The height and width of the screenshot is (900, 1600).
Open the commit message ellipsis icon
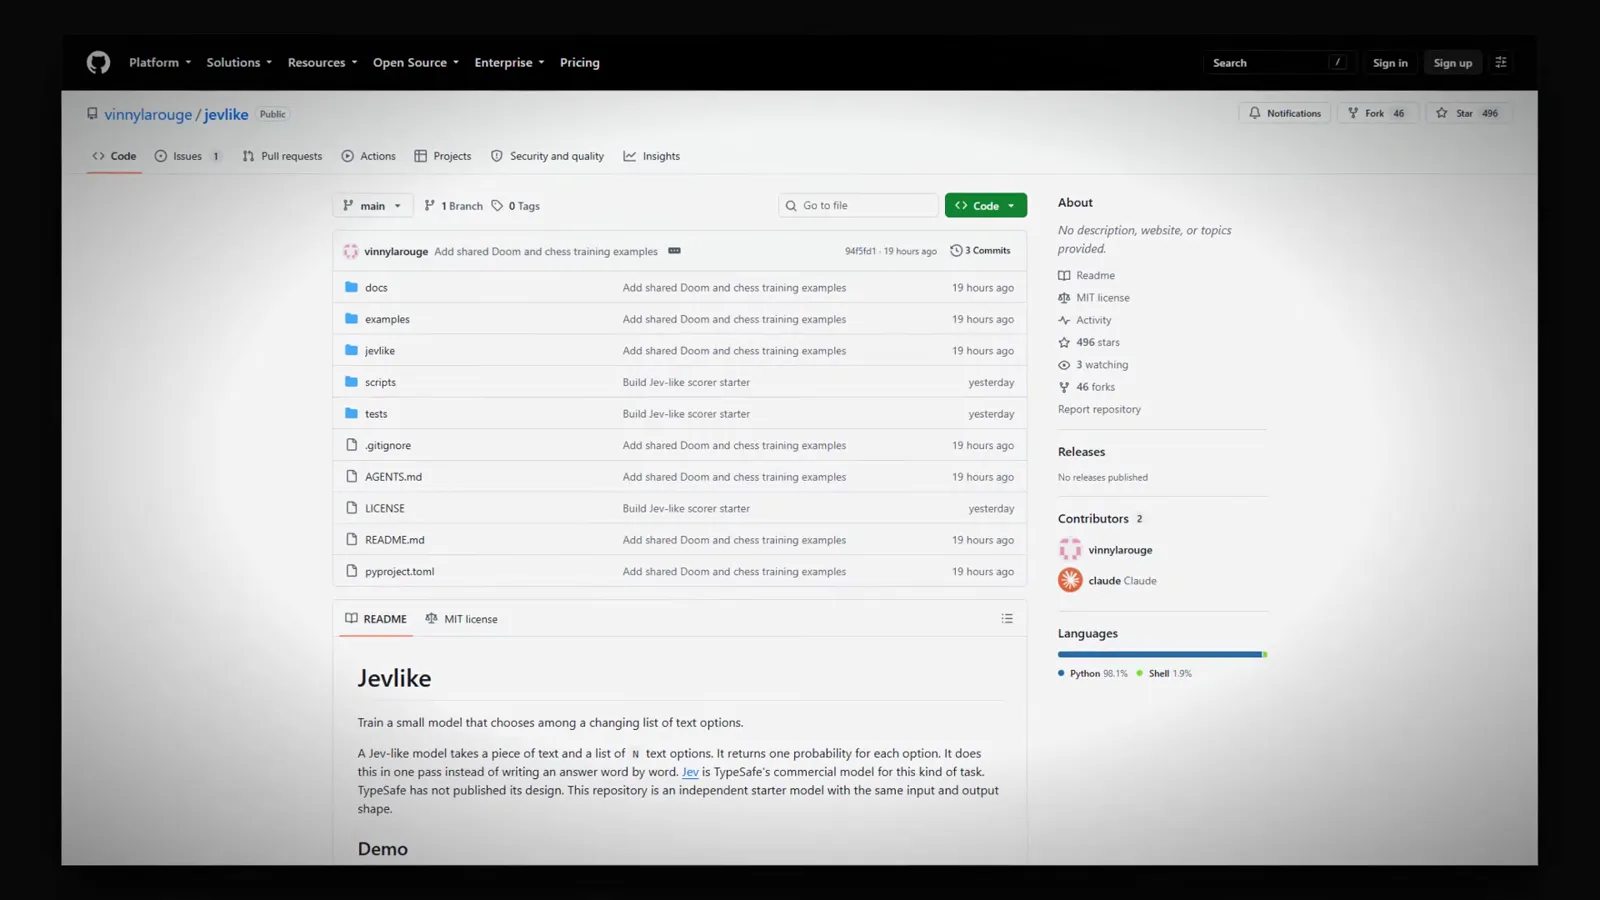[x=674, y=251]
